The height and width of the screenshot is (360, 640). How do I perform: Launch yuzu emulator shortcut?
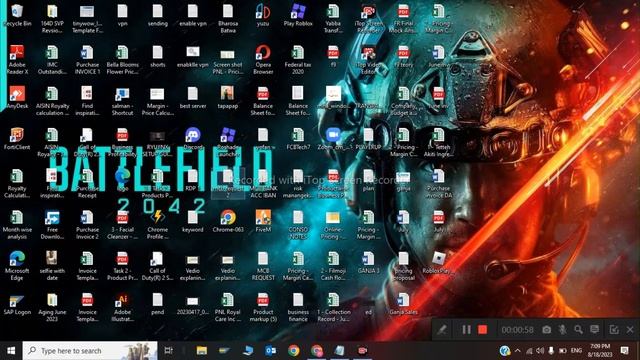(263, 16)
